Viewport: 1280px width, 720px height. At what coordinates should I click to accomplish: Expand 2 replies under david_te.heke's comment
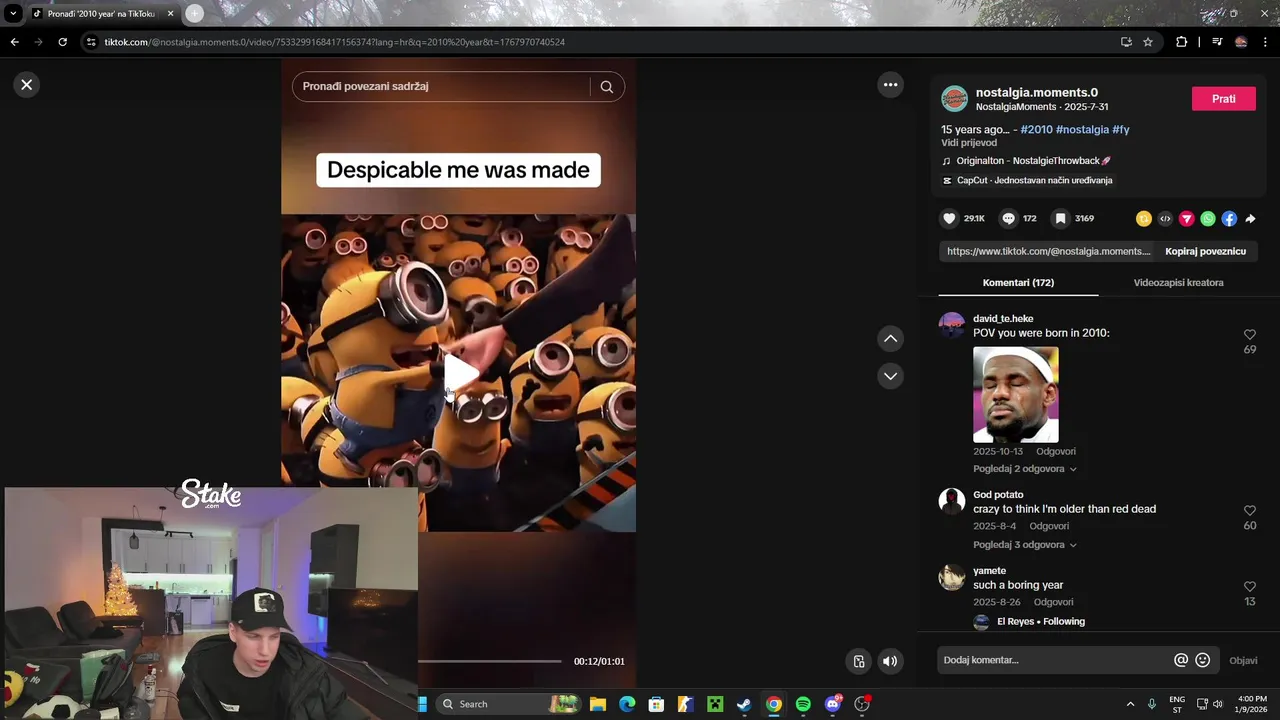pyautogui.click(x=1025, y=469)
